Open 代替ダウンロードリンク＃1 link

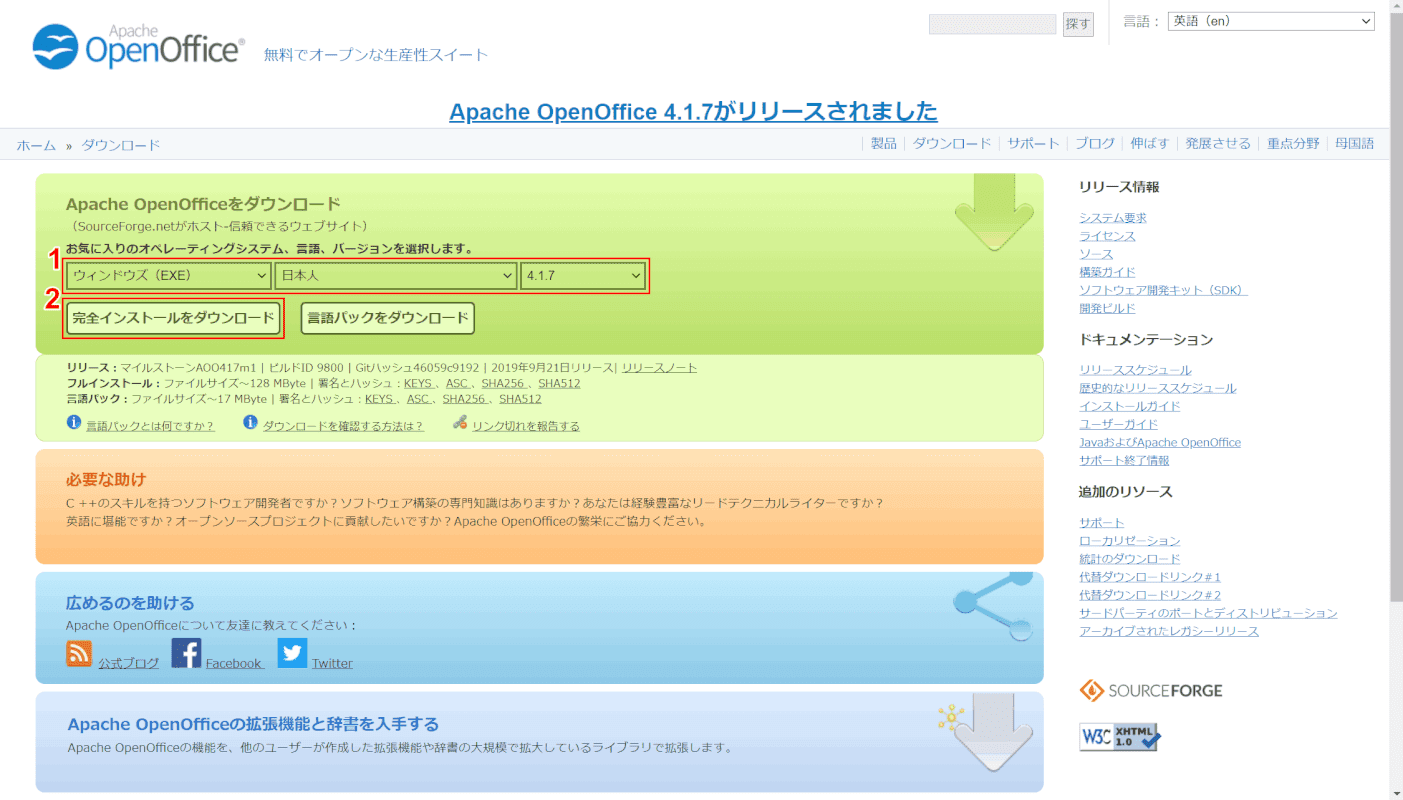click(x=1150, y=577)
